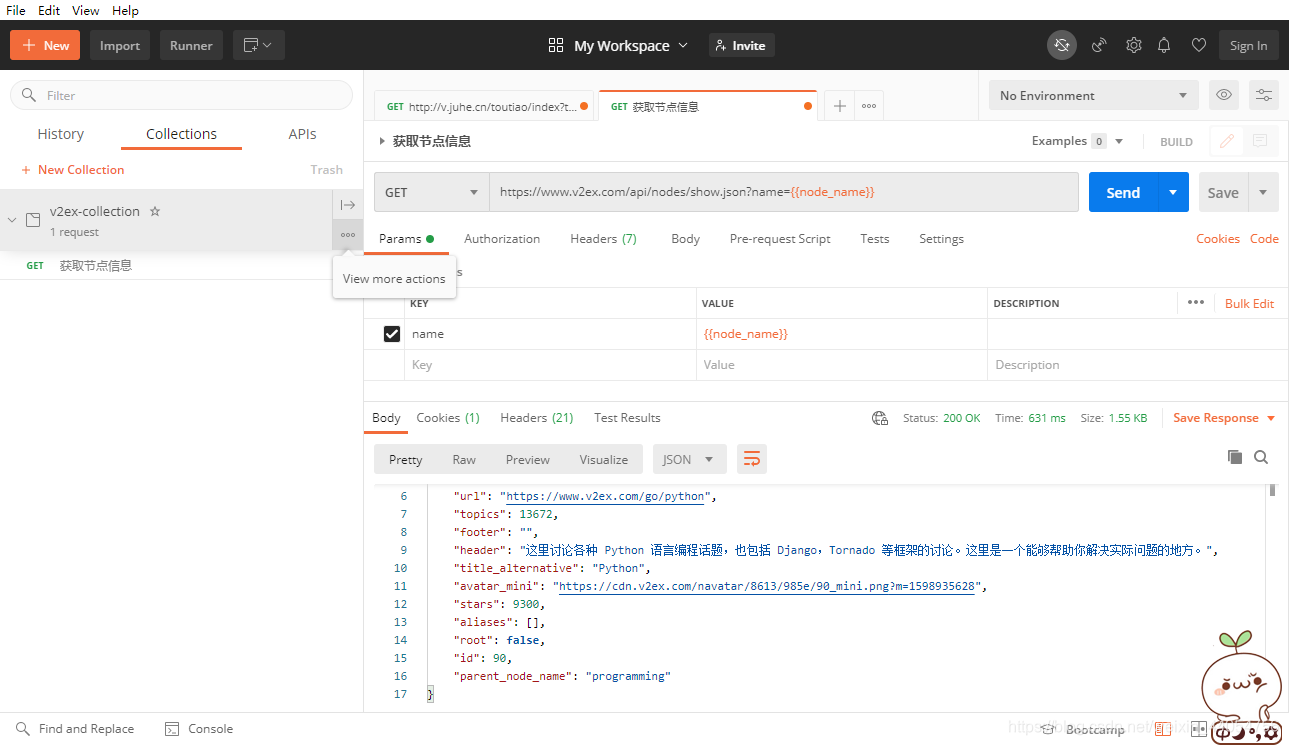This screenshot has height=745, width=1289.
Task: Click the sync status icon in header
Action: point(1062,45)
